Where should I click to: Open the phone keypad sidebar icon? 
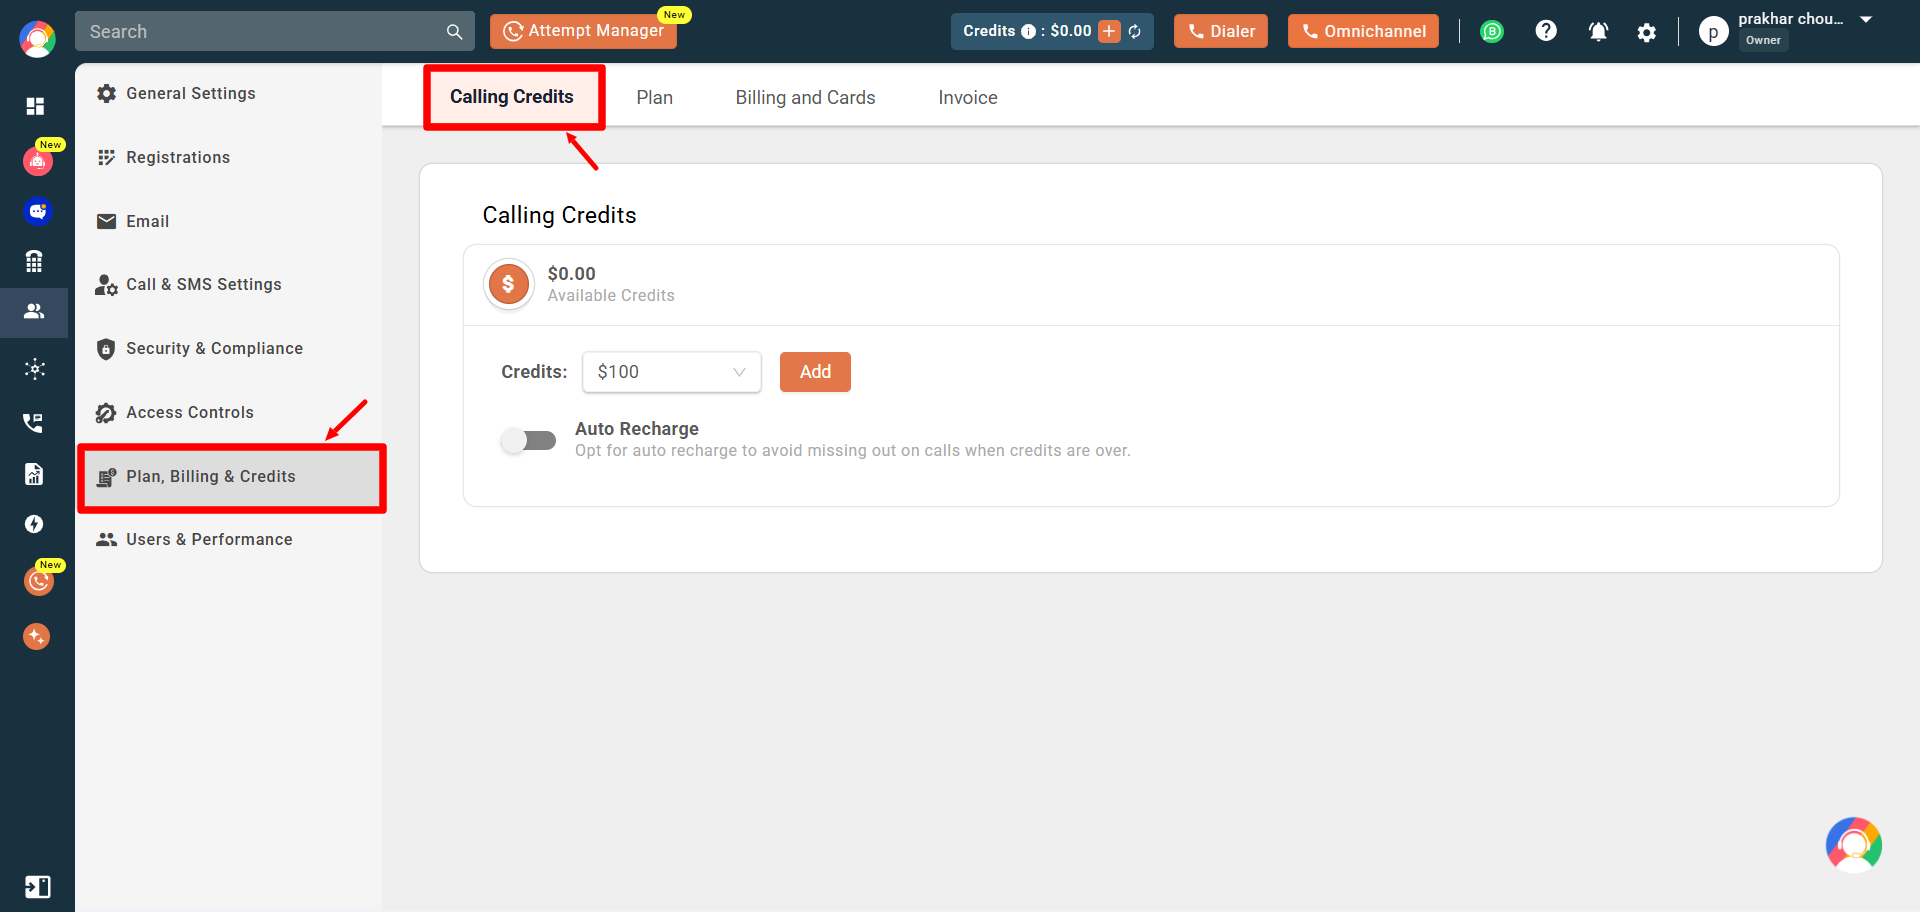click(34, 261)
